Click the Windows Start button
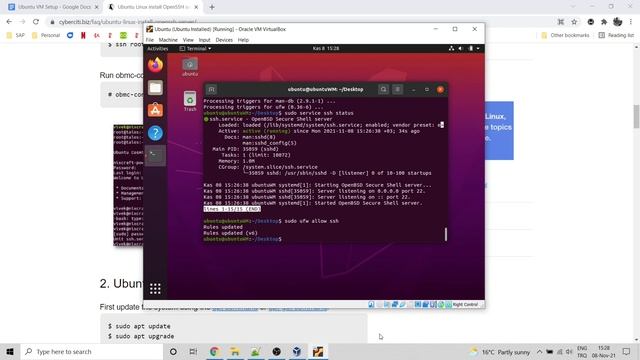The height and width of the screenshot is (360, 640). coord(10,351)
